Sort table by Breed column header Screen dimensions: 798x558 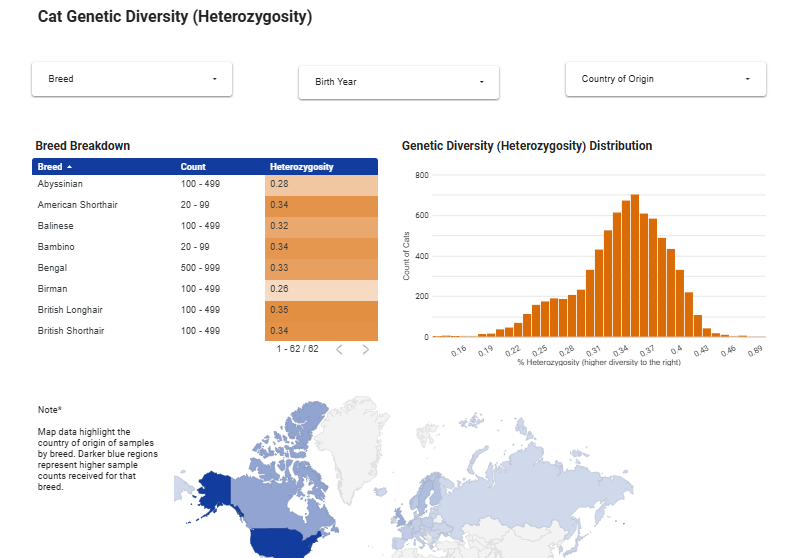(50, 167)
